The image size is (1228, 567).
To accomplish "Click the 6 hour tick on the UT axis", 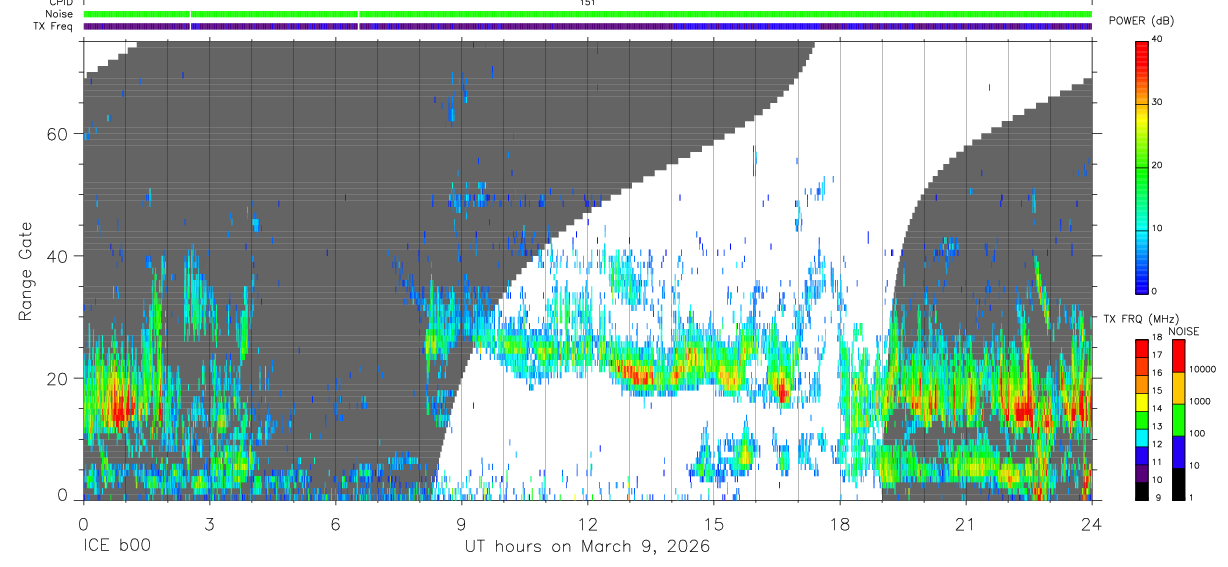I will tap(335, 524).
